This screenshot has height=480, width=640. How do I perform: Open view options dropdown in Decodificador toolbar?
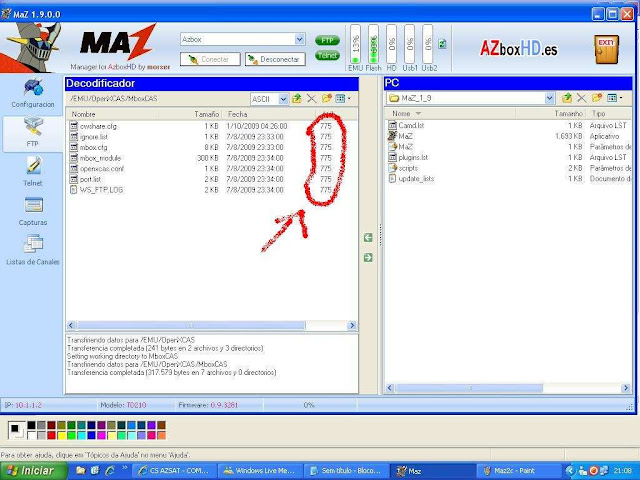click(342, 98)
